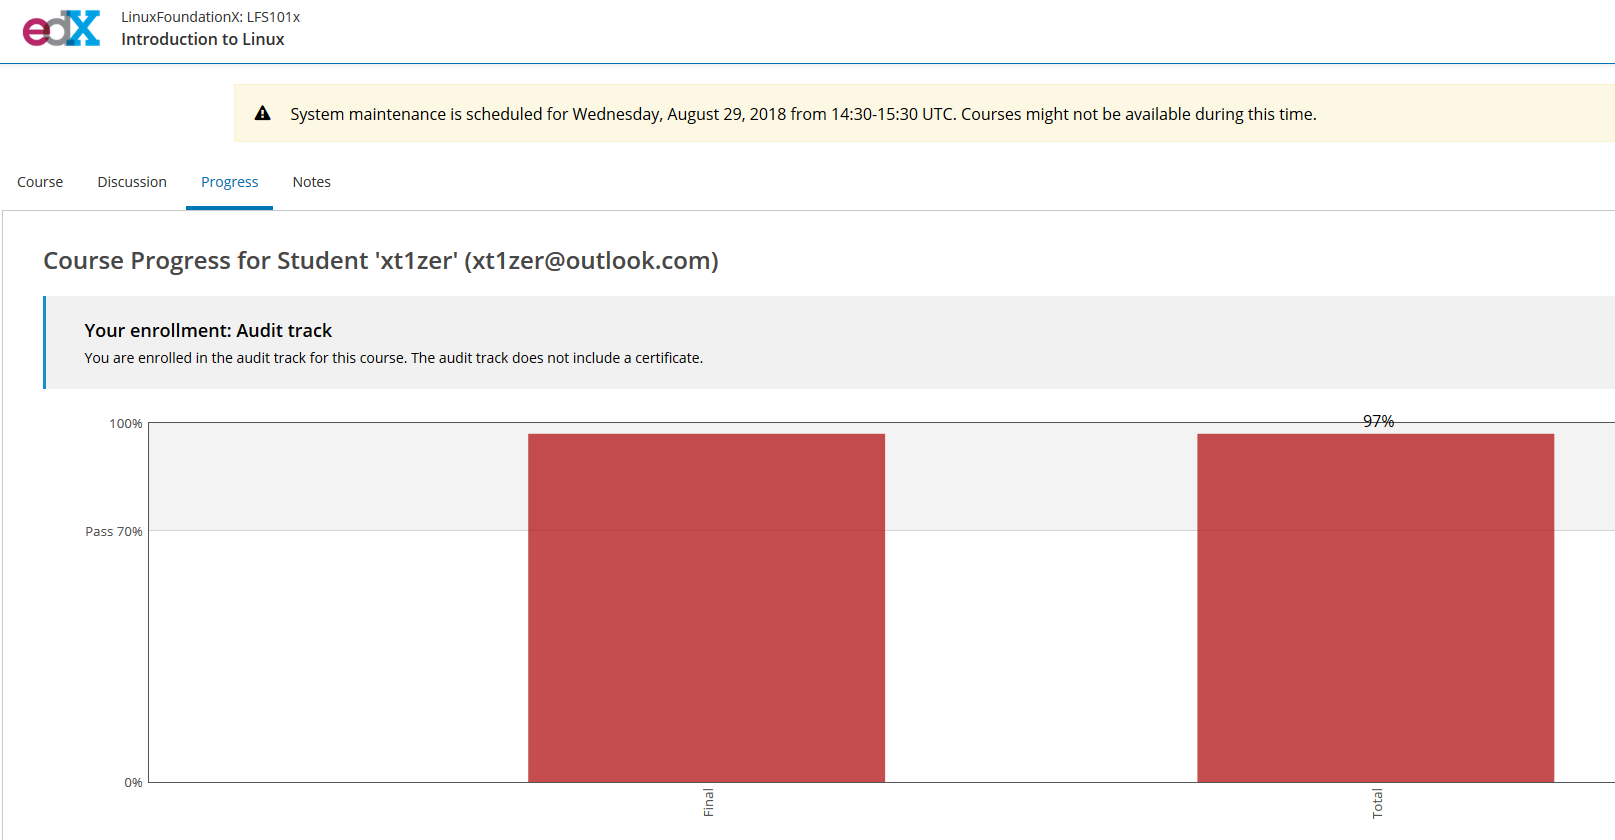
Task: Click the Course Progress for Student heading
Action: [x=380, y=261]
